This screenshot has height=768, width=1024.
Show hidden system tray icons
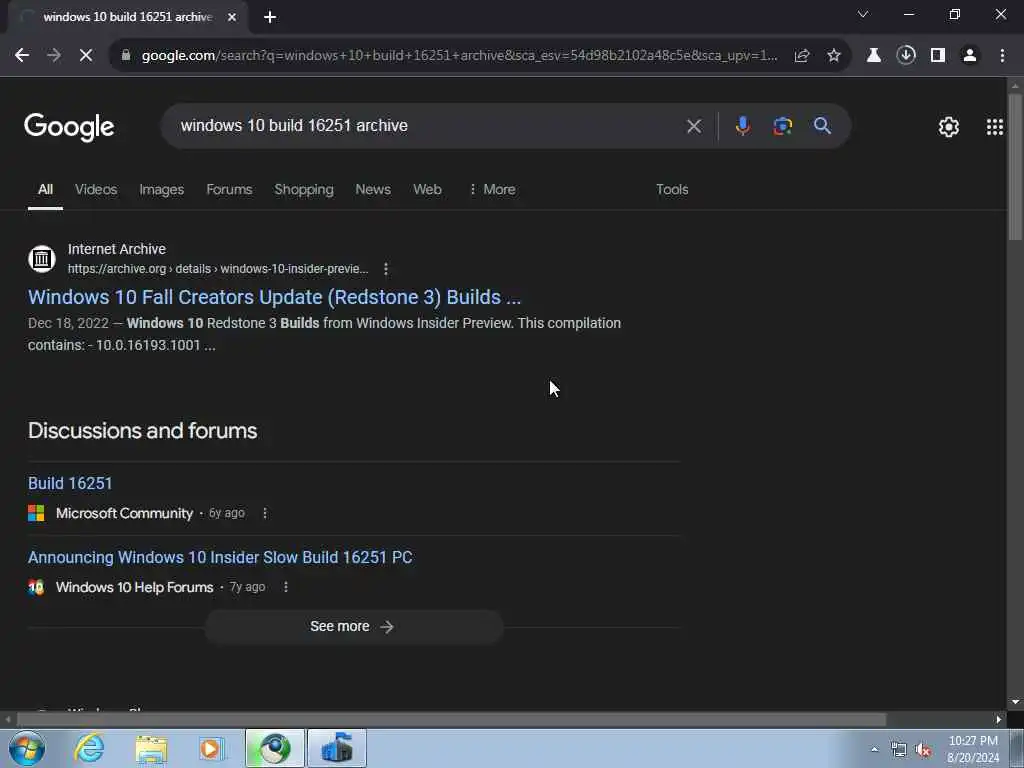click(x=874, y=749)
